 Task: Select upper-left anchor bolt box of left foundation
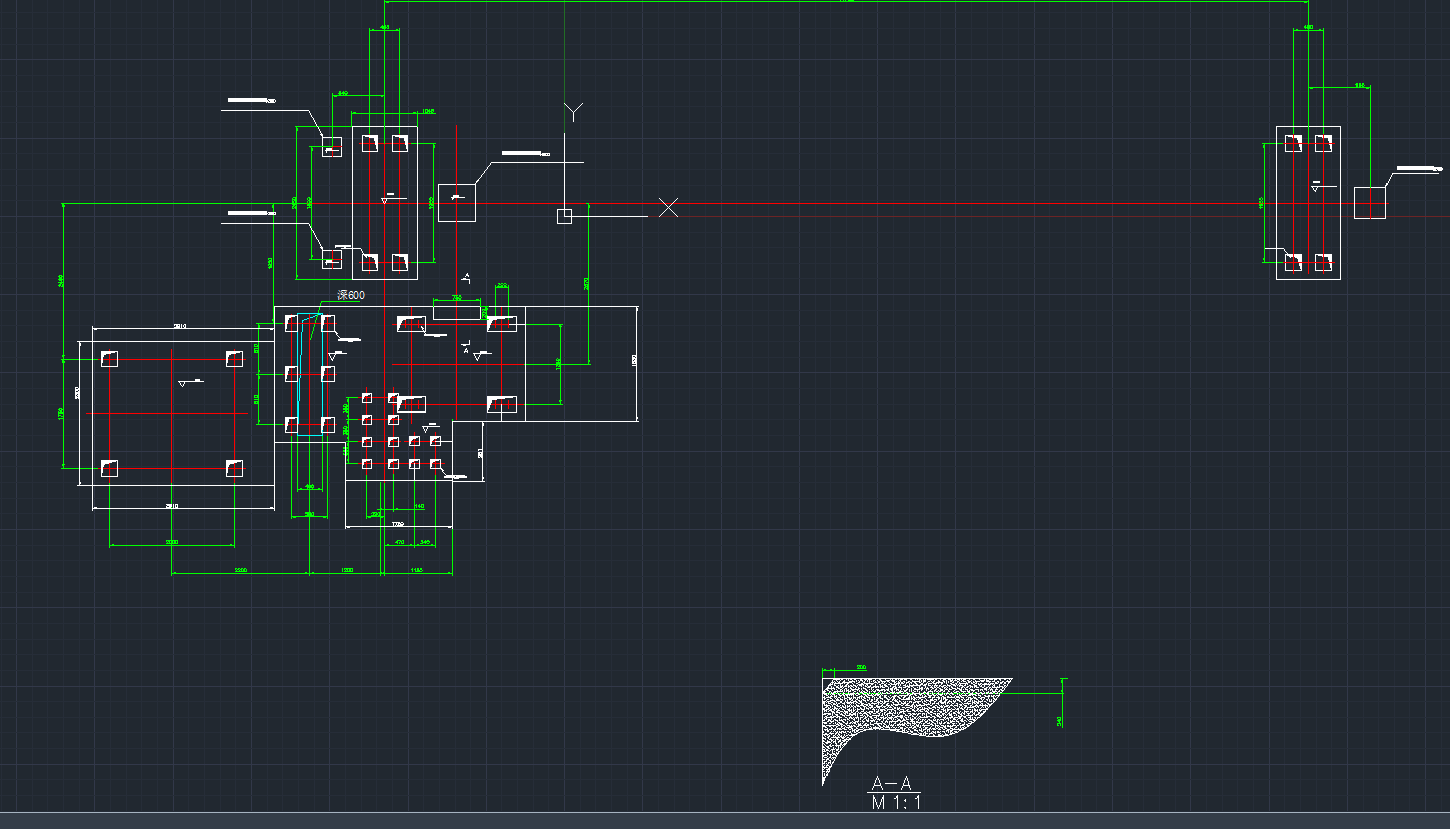coord(109,358)
